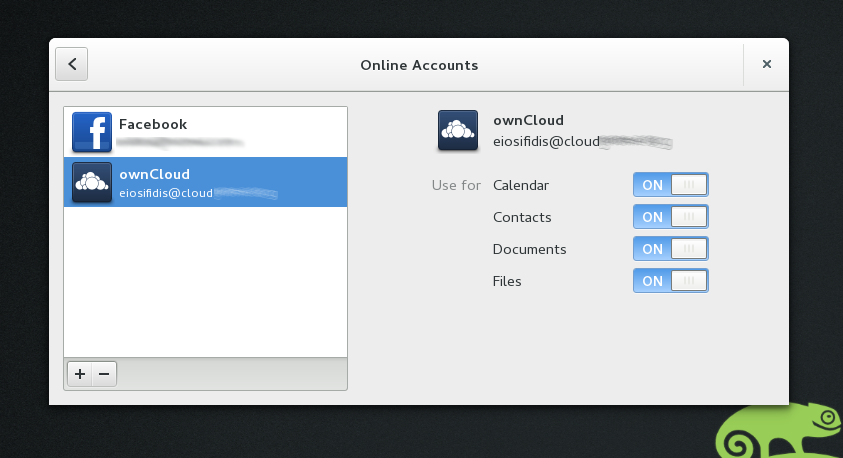The image size is (843, 458).
Task: Click the Facebook logo icon in account list
Action: pos(92,132)
